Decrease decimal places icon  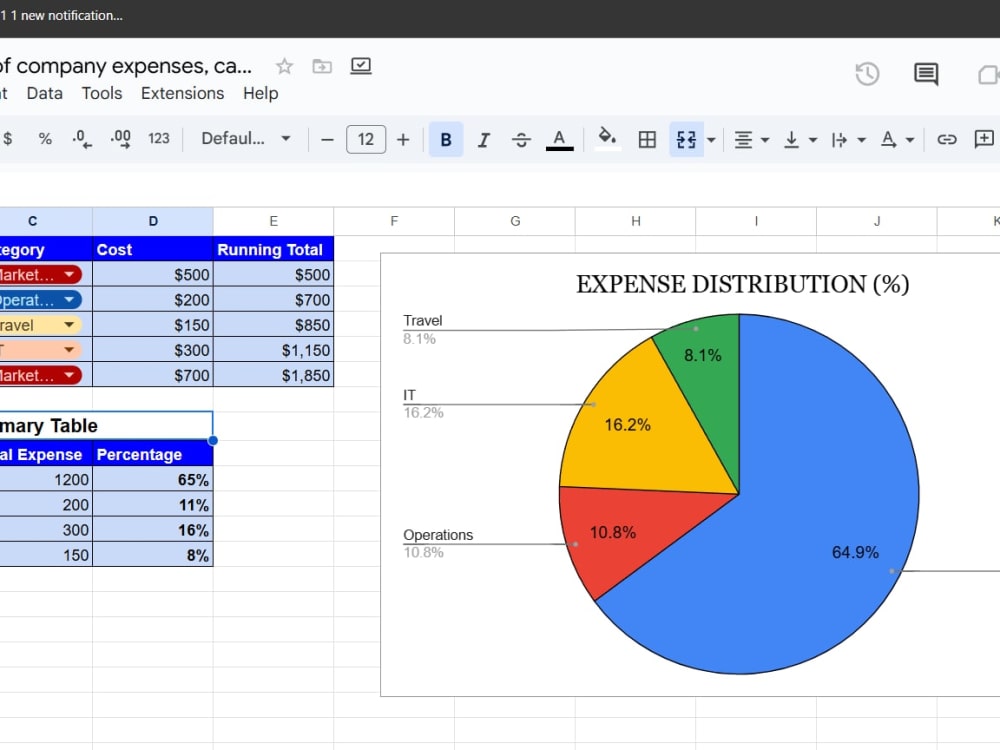tap(82, 138)
